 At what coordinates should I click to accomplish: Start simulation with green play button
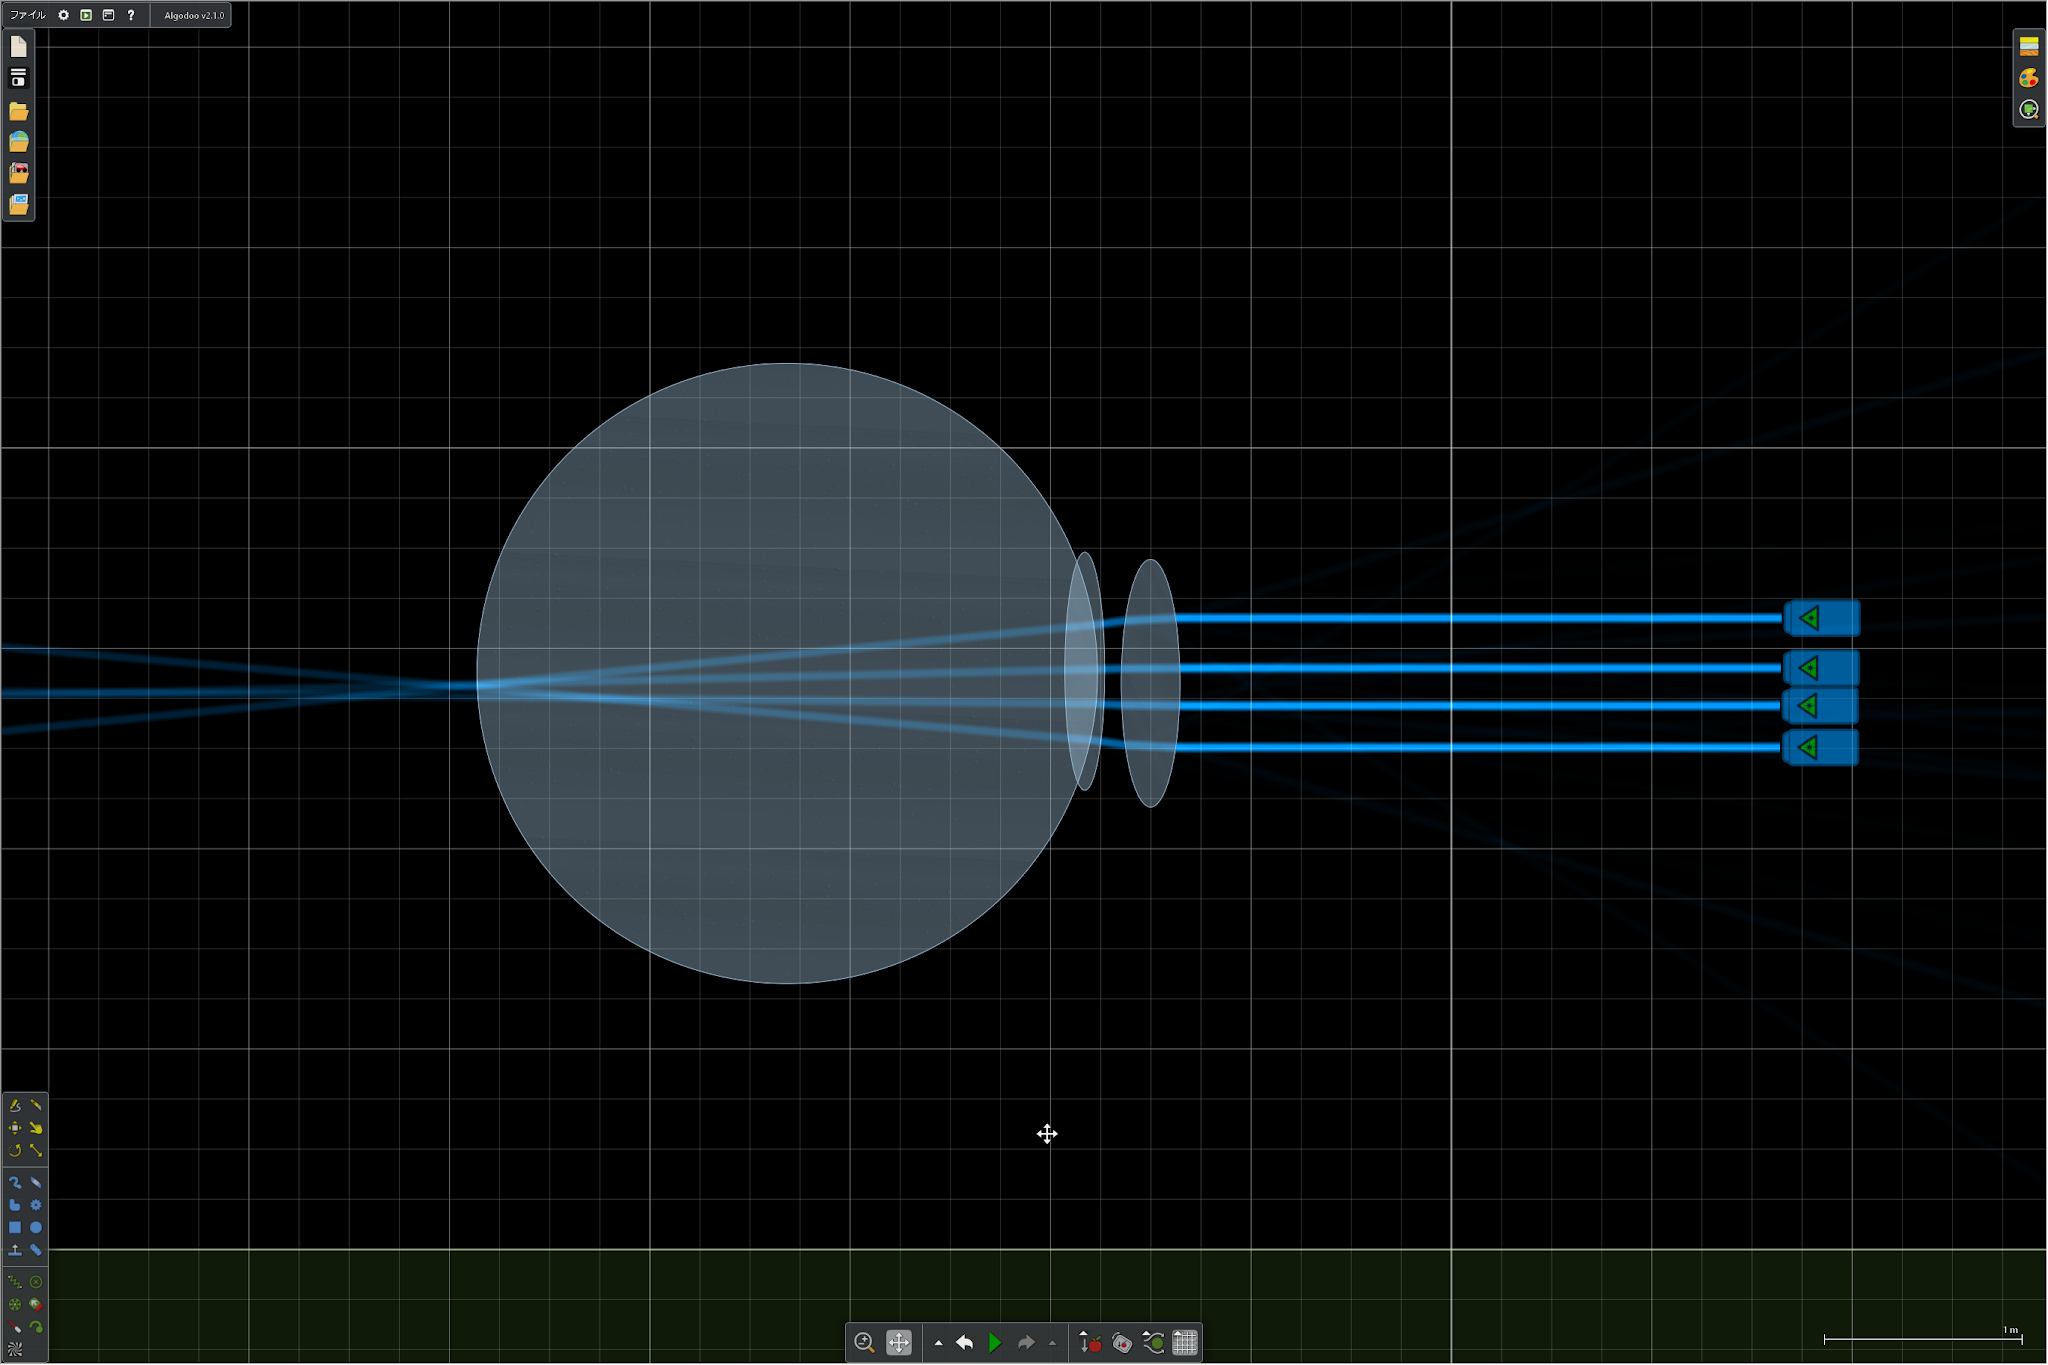pyautogui.click(x=995, y=1342)
